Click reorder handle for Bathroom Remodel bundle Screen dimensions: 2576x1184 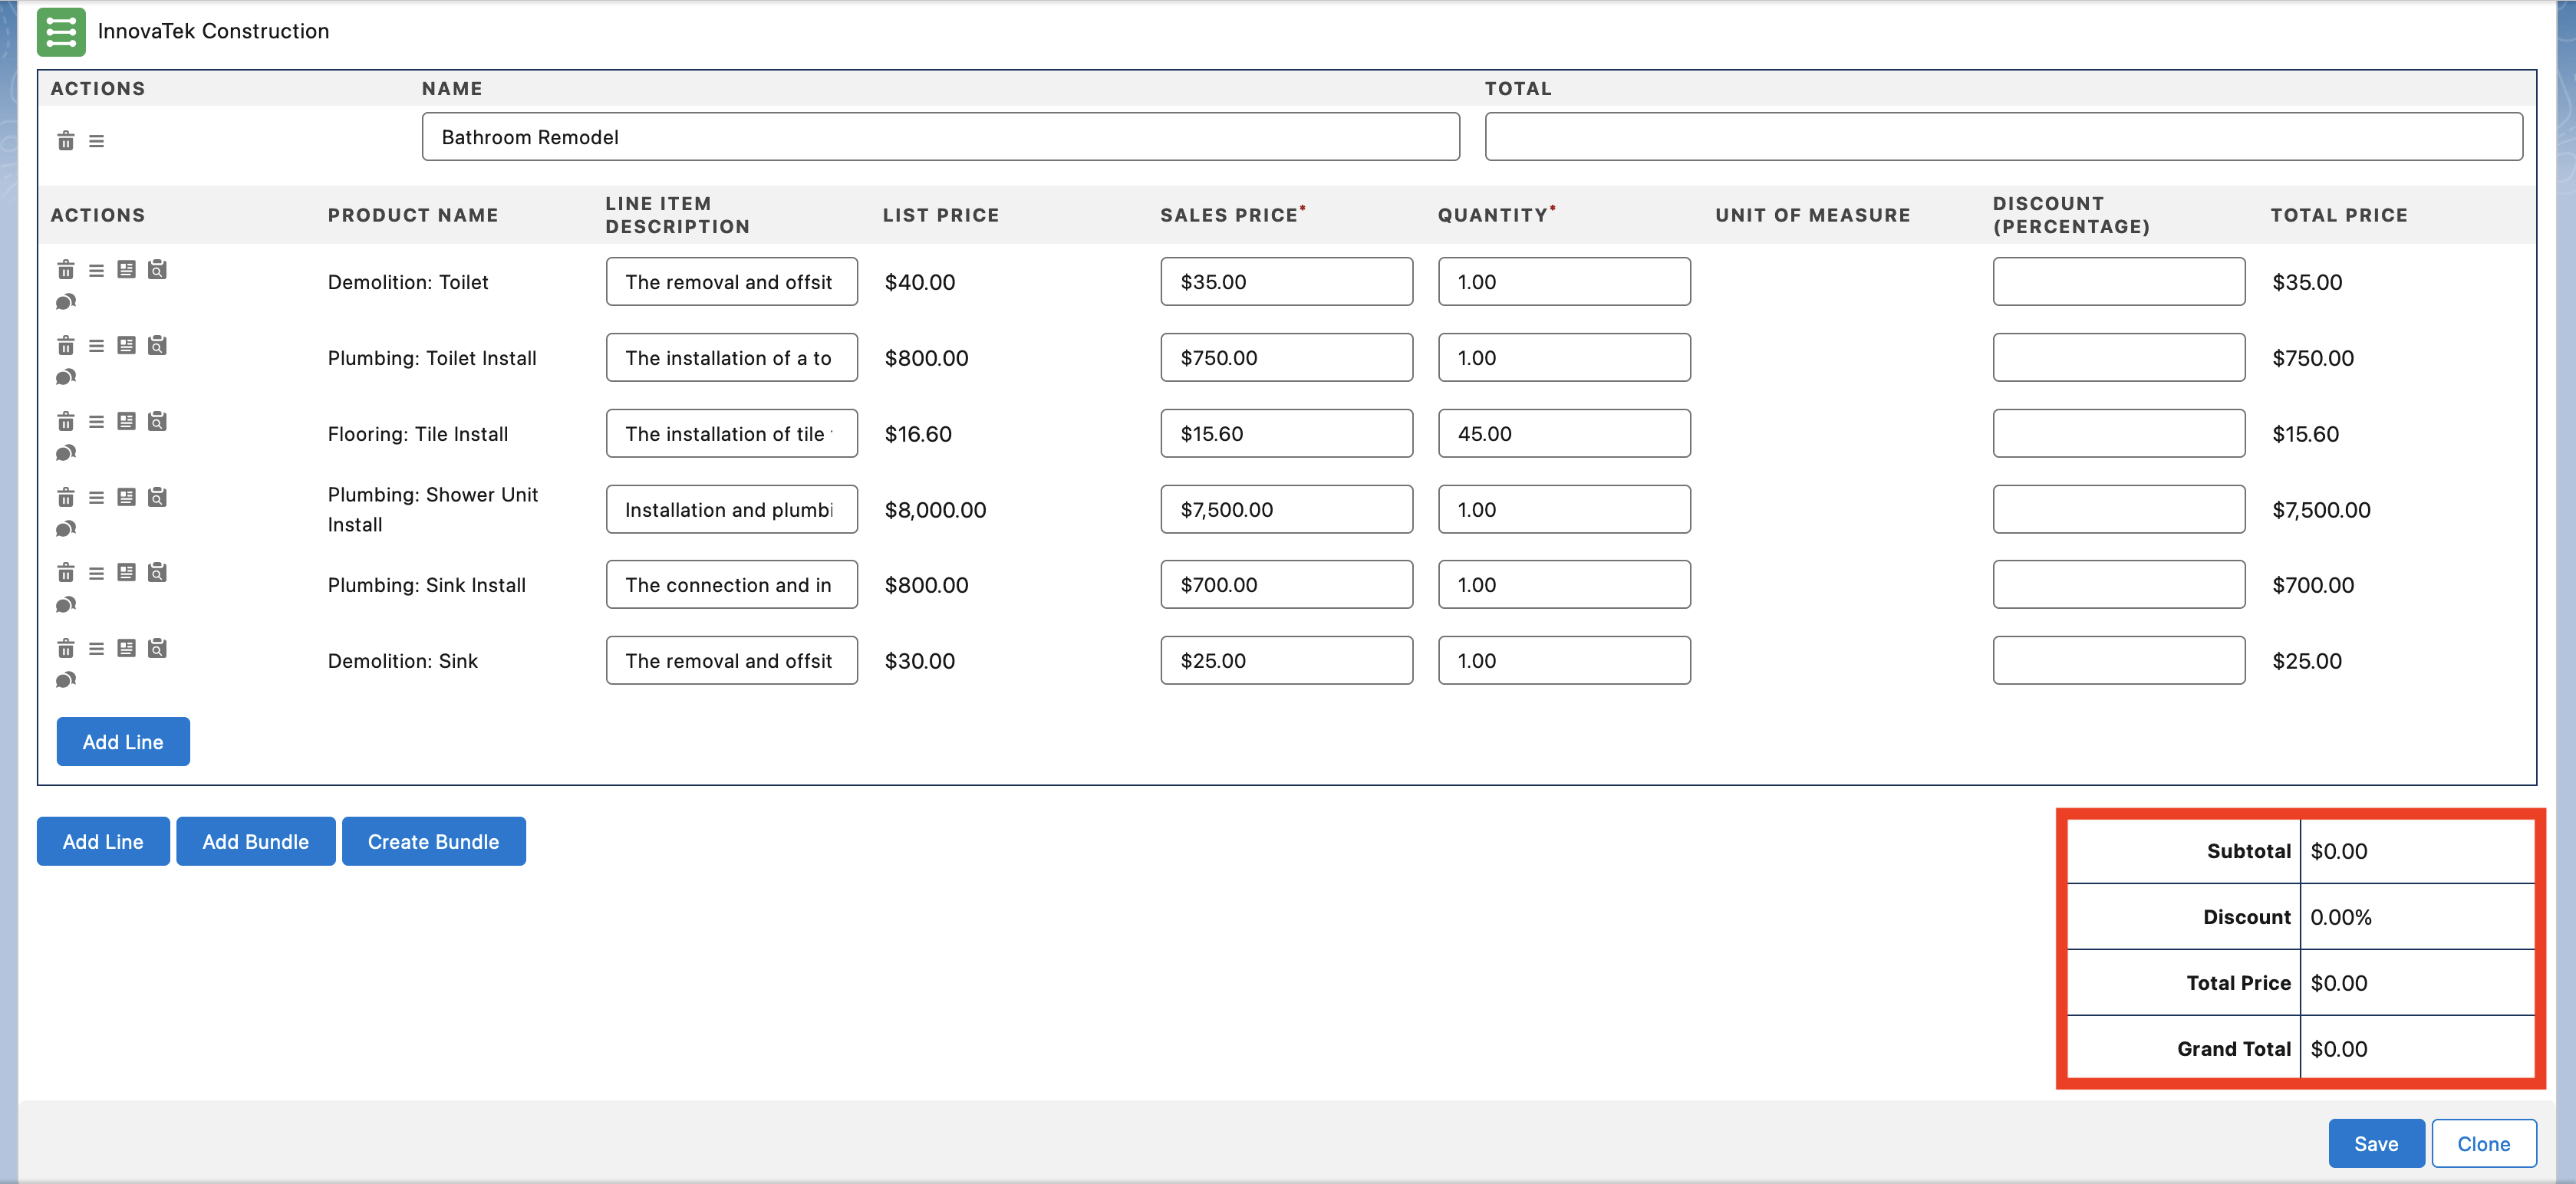coord(96,141)
